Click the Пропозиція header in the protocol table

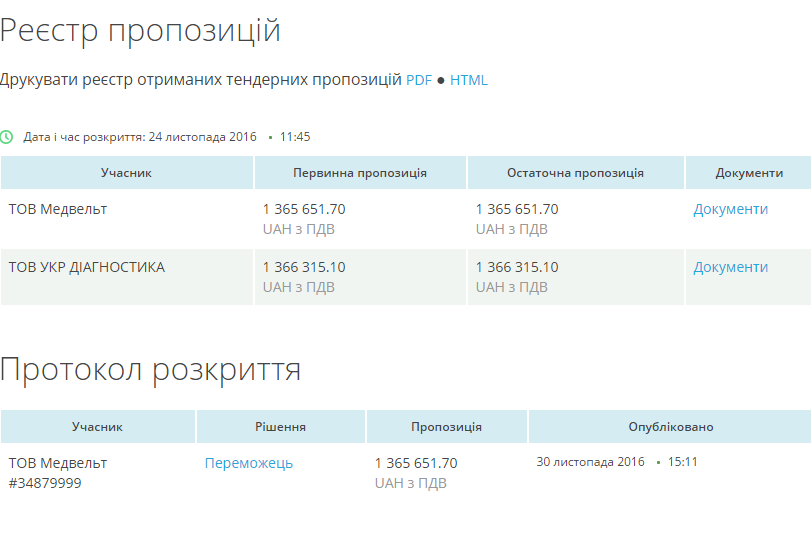tap(446, 427)
